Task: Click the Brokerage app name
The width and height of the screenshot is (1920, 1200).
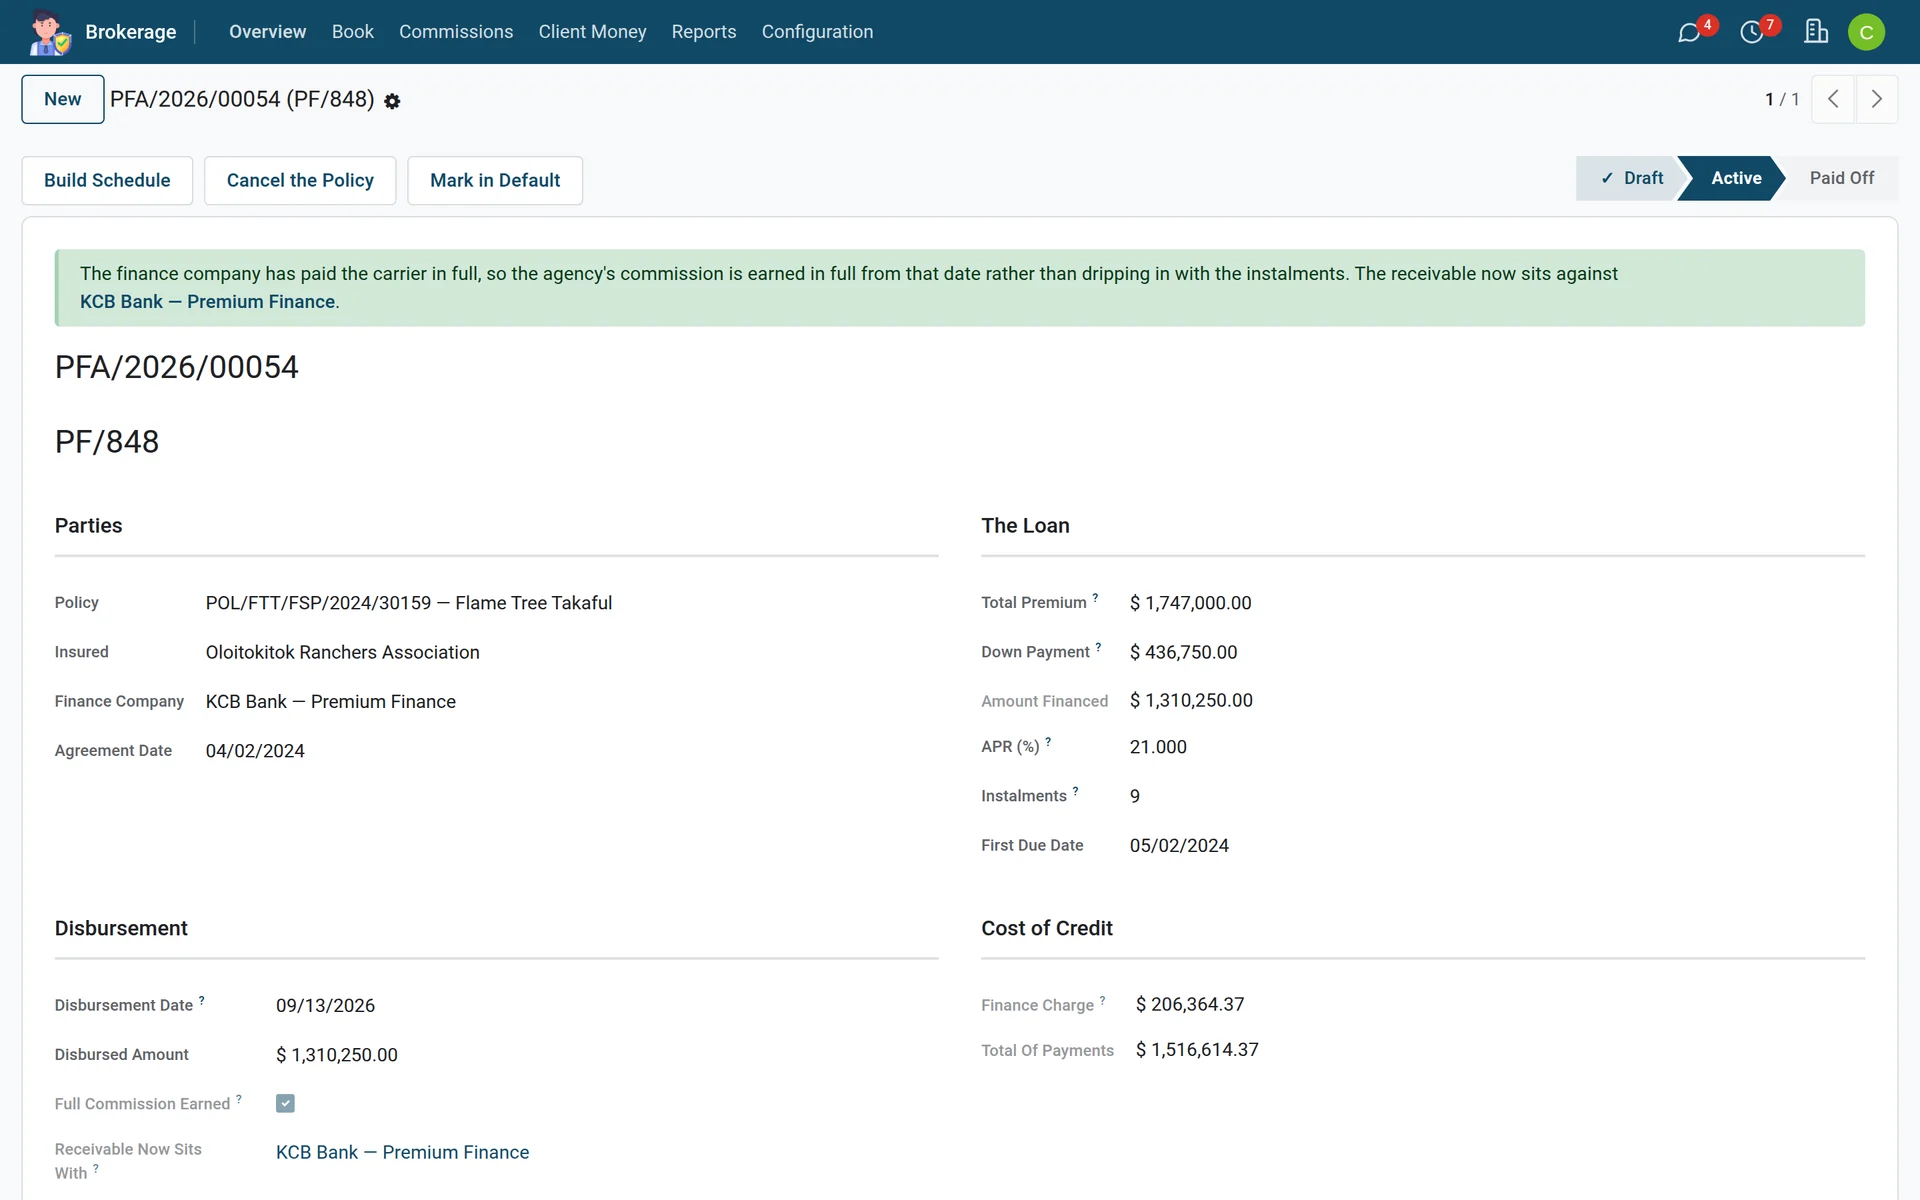Action: point(131,32)
